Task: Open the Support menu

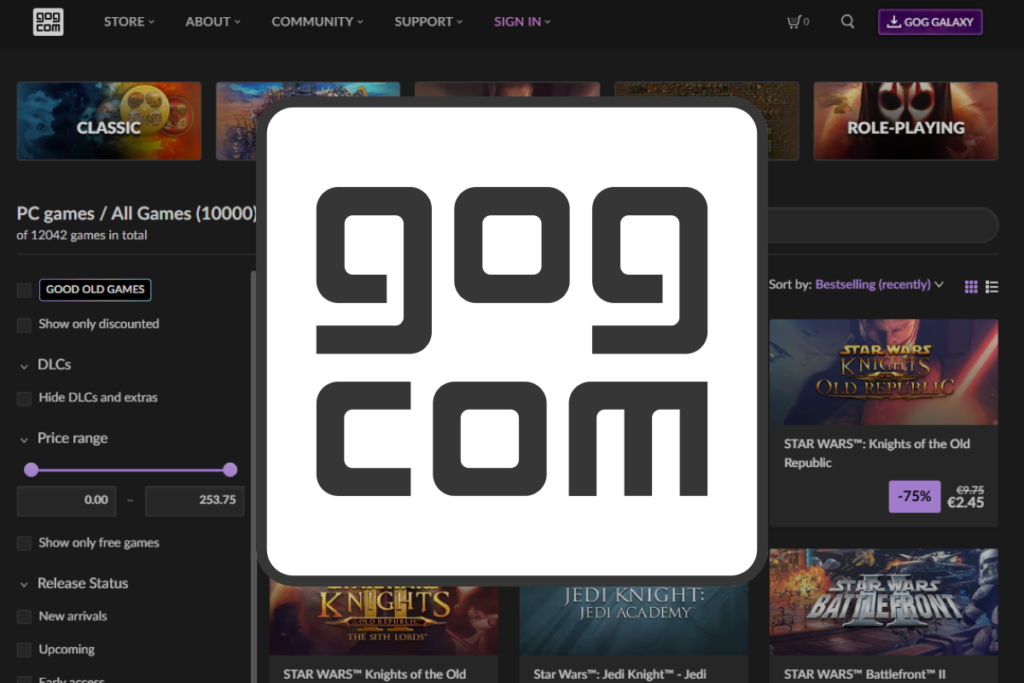Action: click(428, 22)
